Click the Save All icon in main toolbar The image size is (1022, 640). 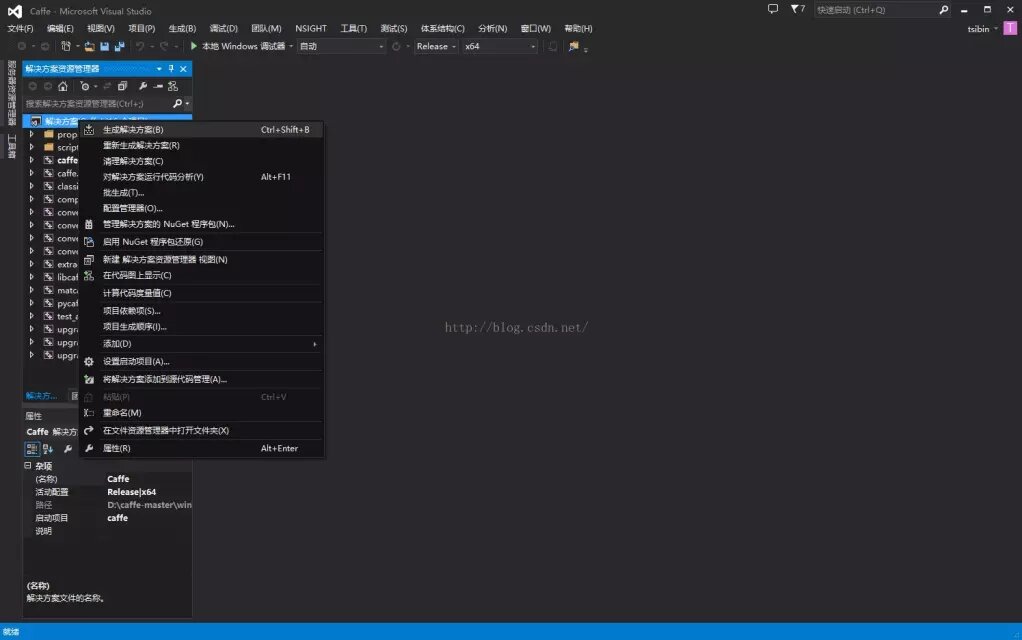pyautogui.click(x=119, y=46)
